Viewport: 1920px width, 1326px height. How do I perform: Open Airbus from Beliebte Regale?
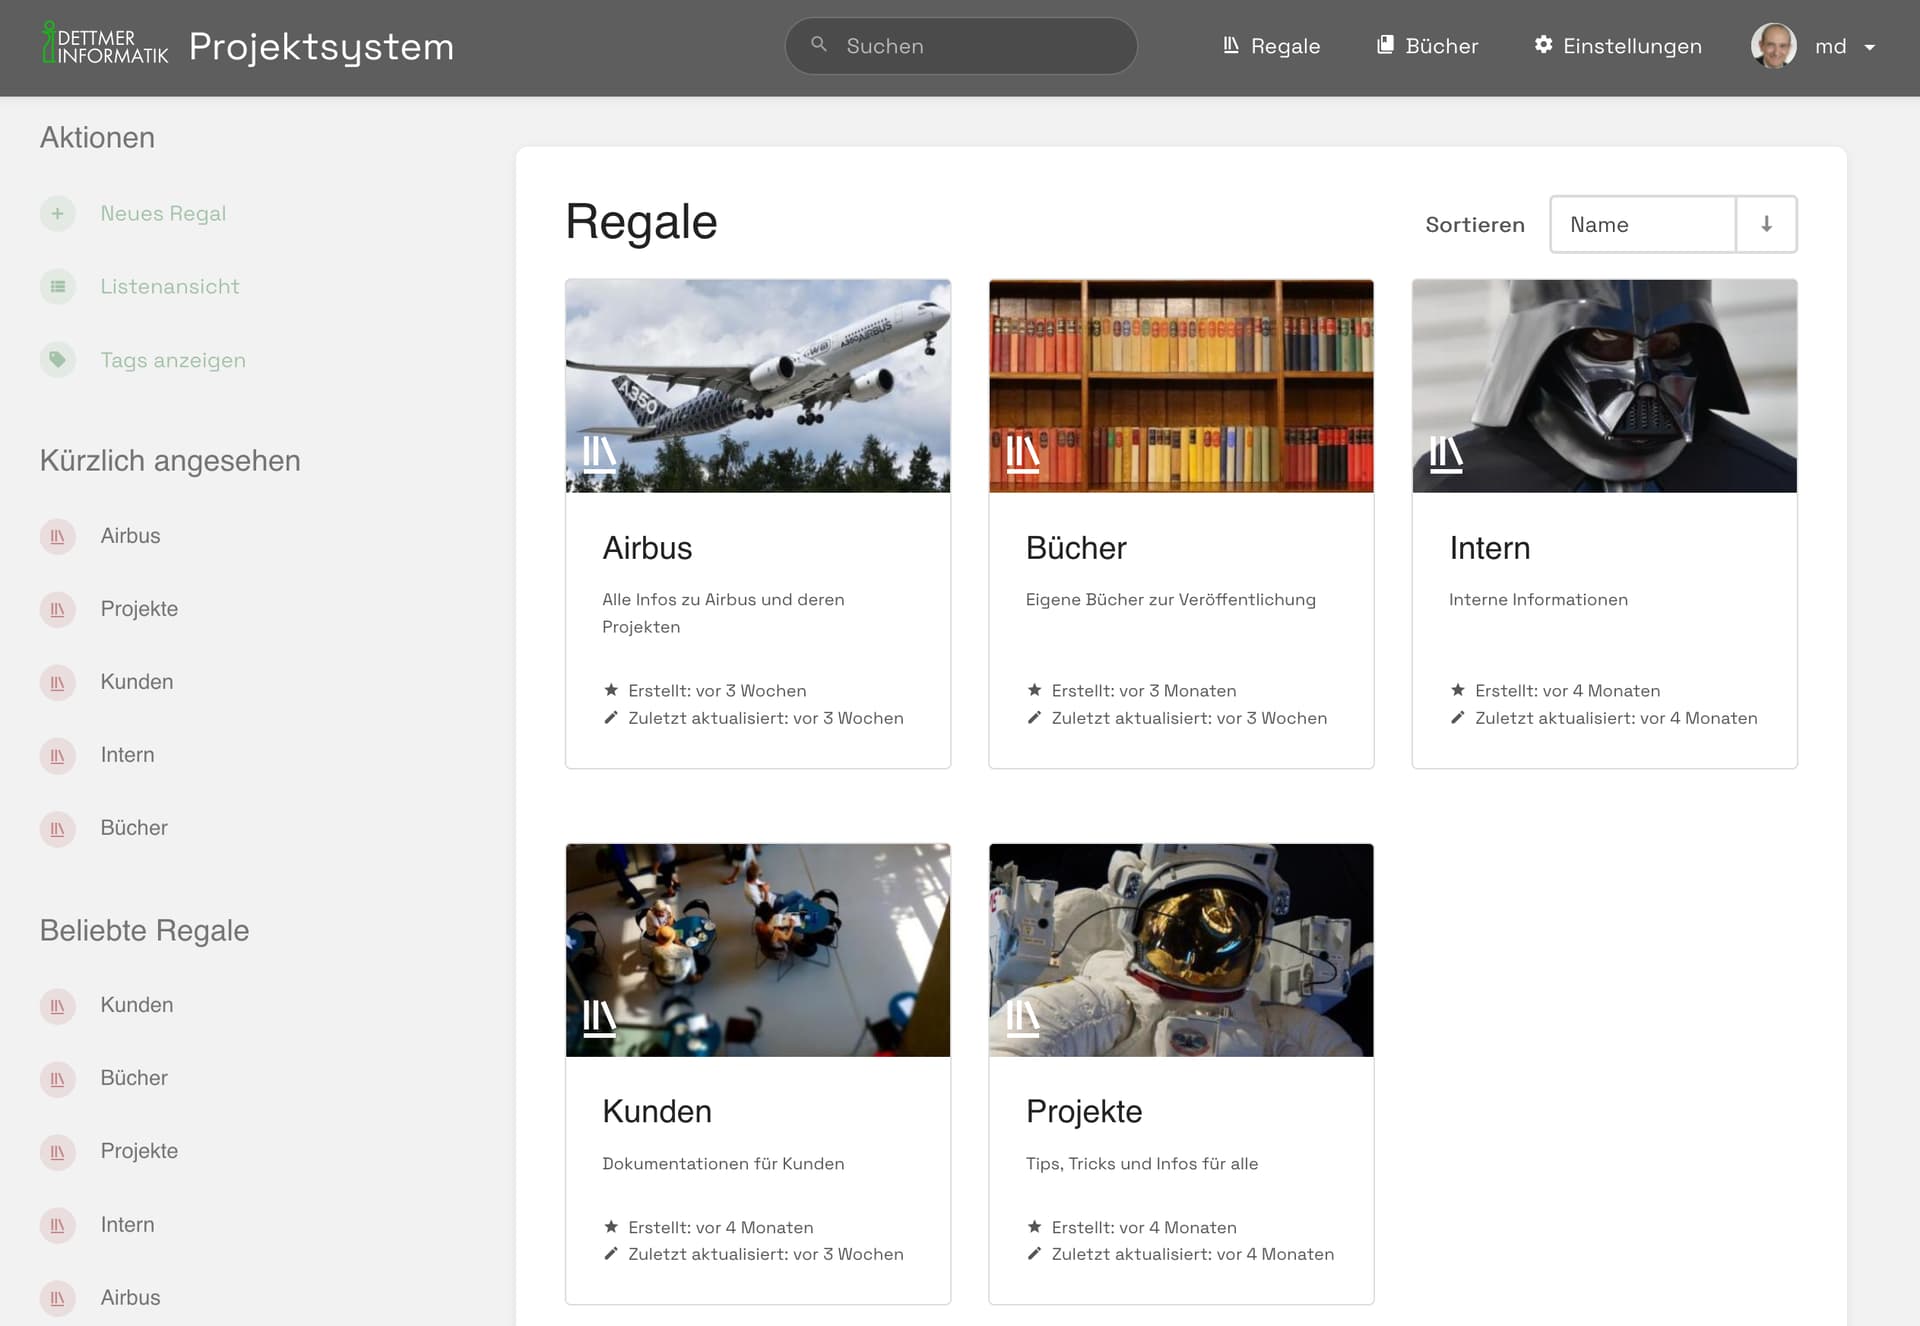point(130,1298)
